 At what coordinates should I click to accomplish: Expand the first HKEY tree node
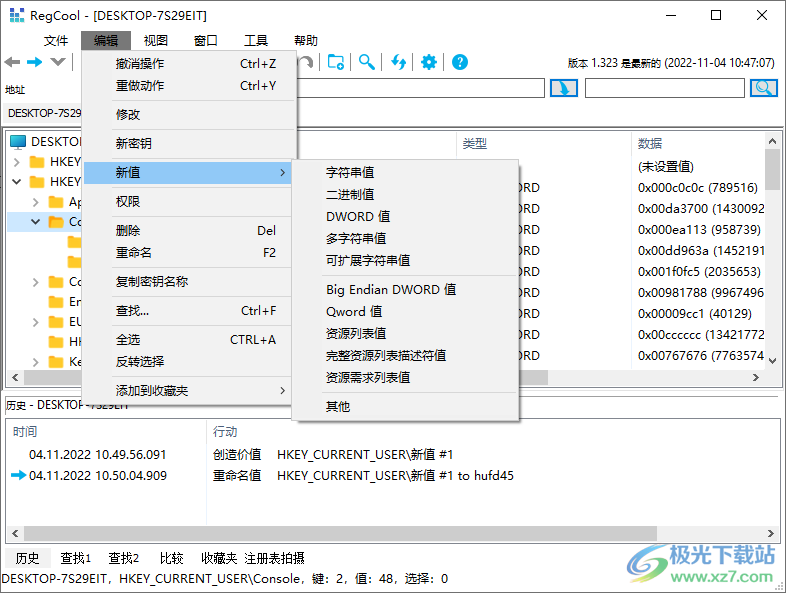point(17,162)
